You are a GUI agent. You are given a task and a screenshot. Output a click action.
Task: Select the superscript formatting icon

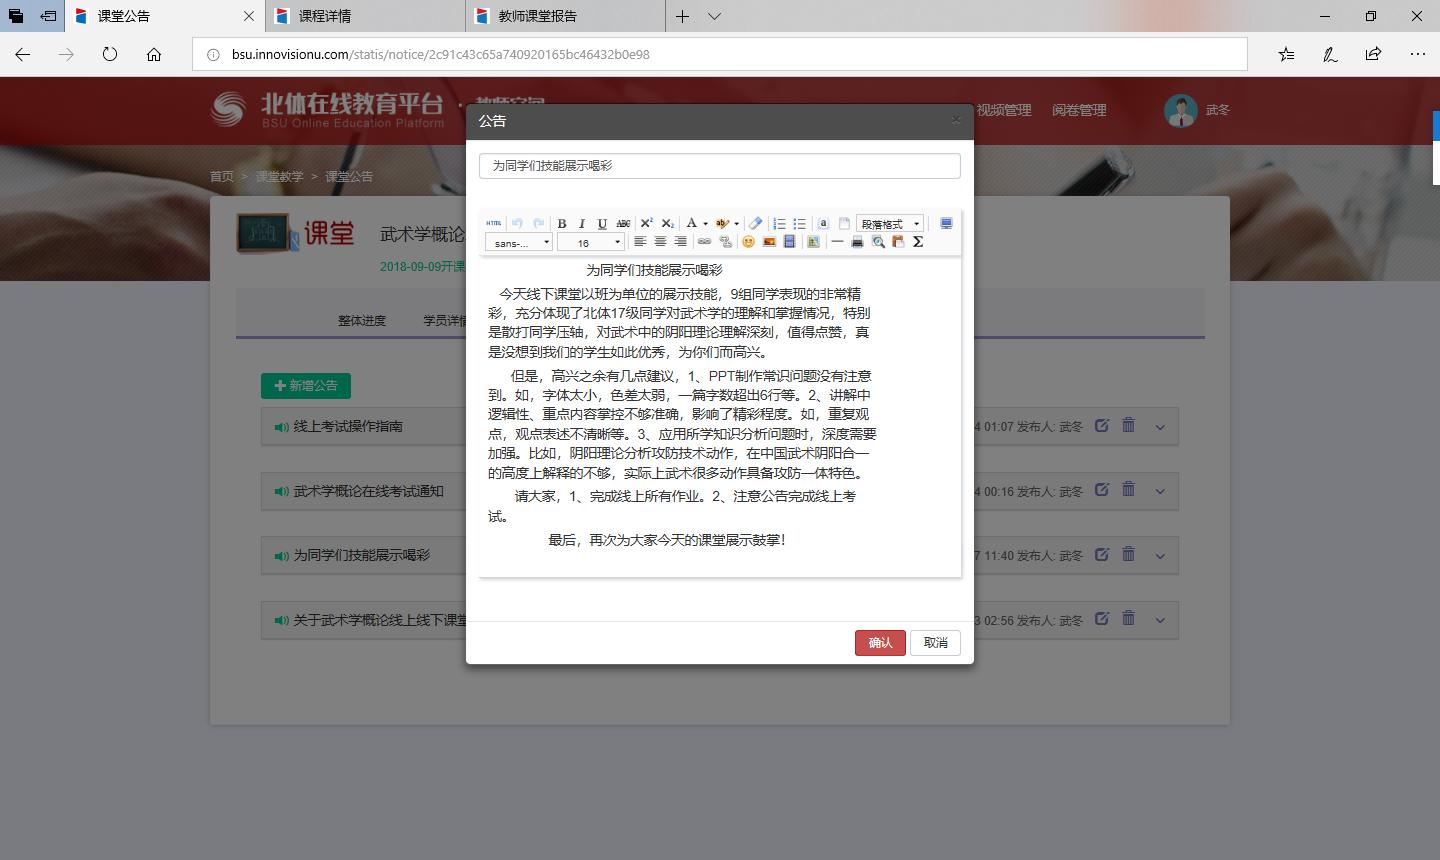point(646,222)
